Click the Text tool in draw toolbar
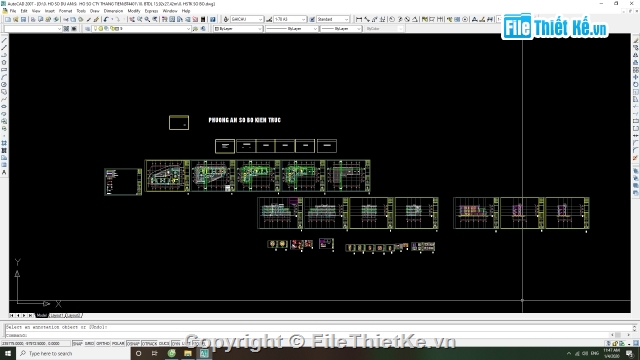 (4, 173)
